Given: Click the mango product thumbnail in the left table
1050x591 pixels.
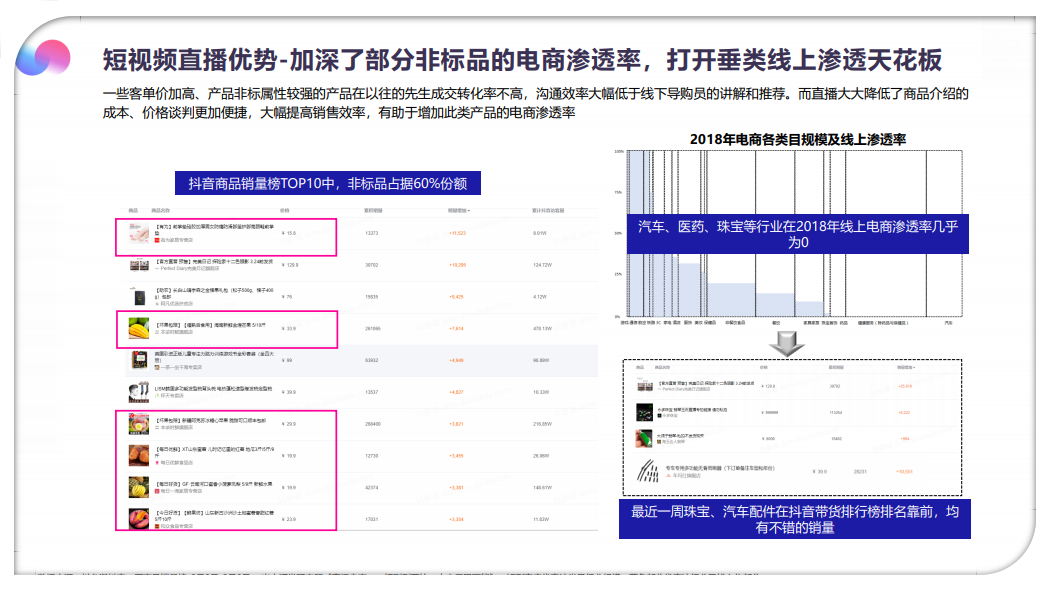Looking at the screenshot, I should point(137,327).
